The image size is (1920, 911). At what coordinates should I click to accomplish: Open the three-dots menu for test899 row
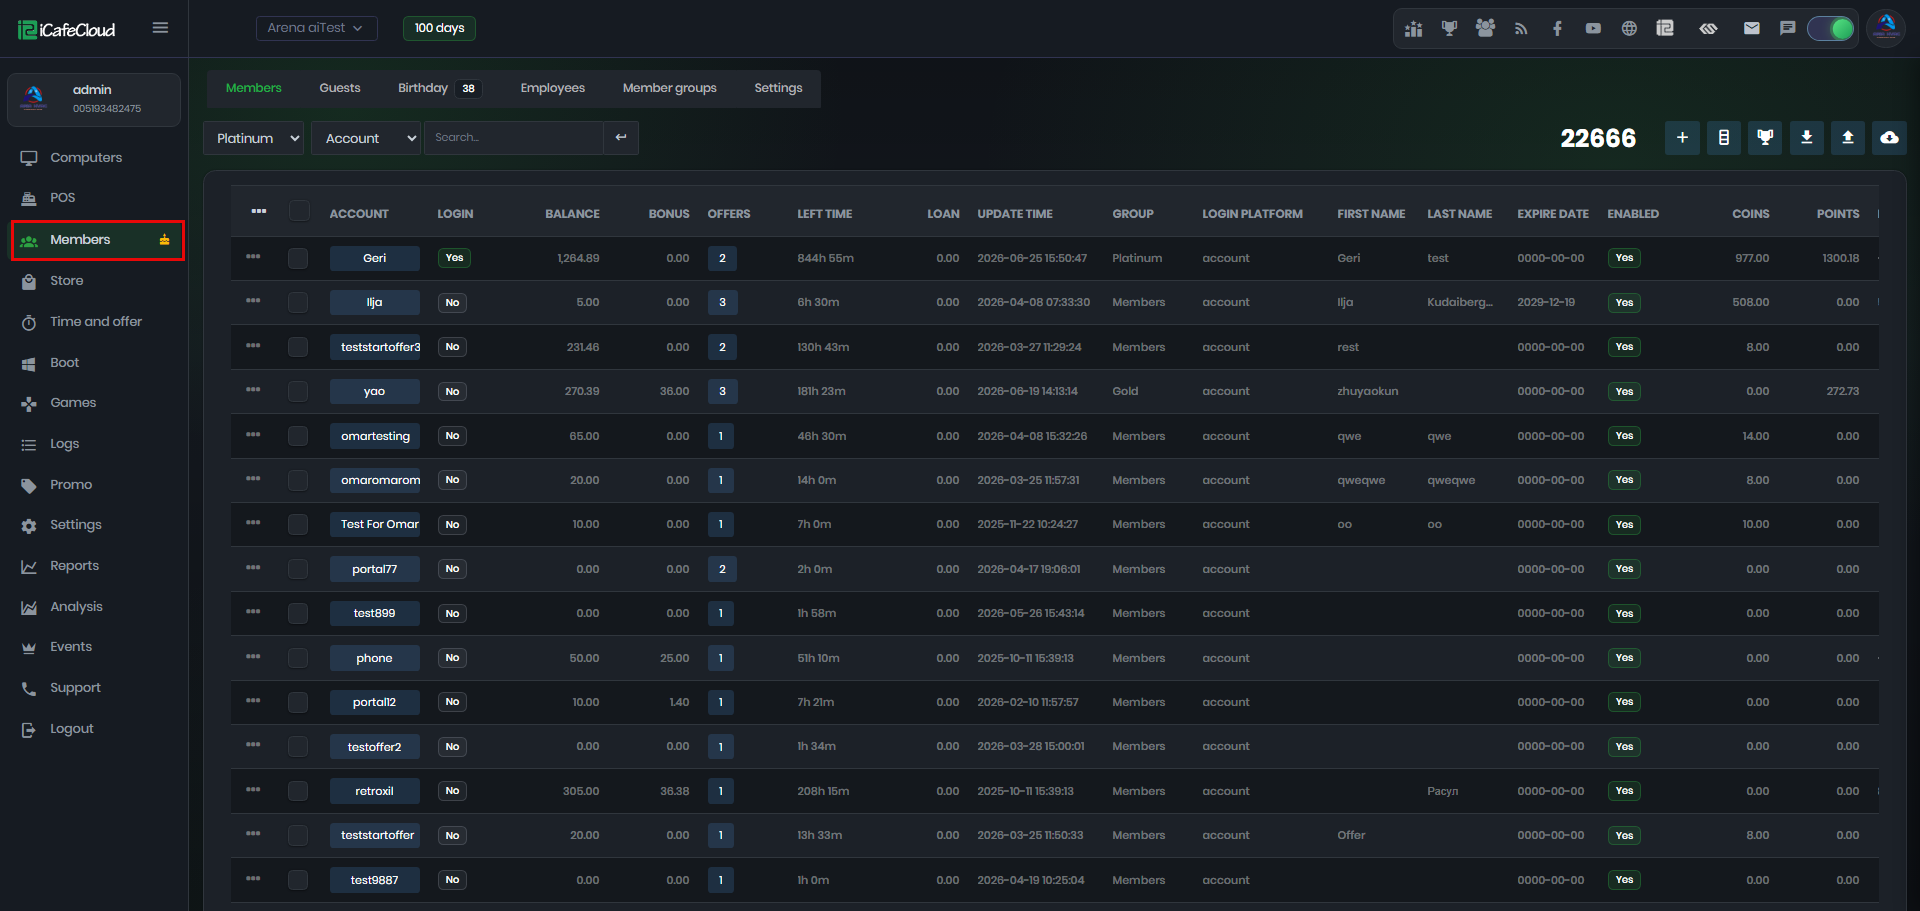tap(253, 612)
